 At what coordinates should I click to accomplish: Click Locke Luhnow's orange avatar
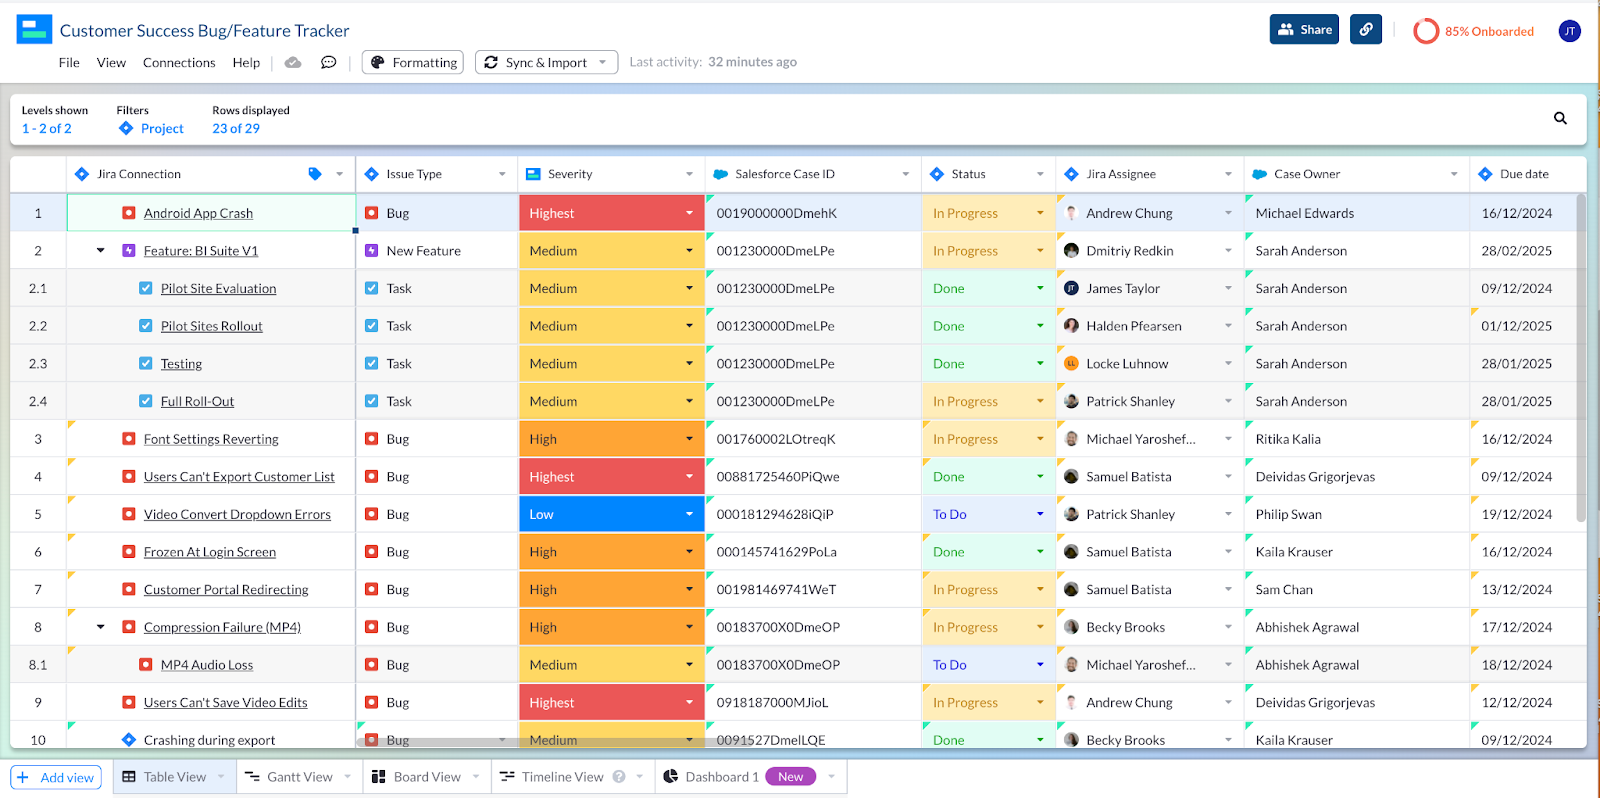coord(1071,364)
